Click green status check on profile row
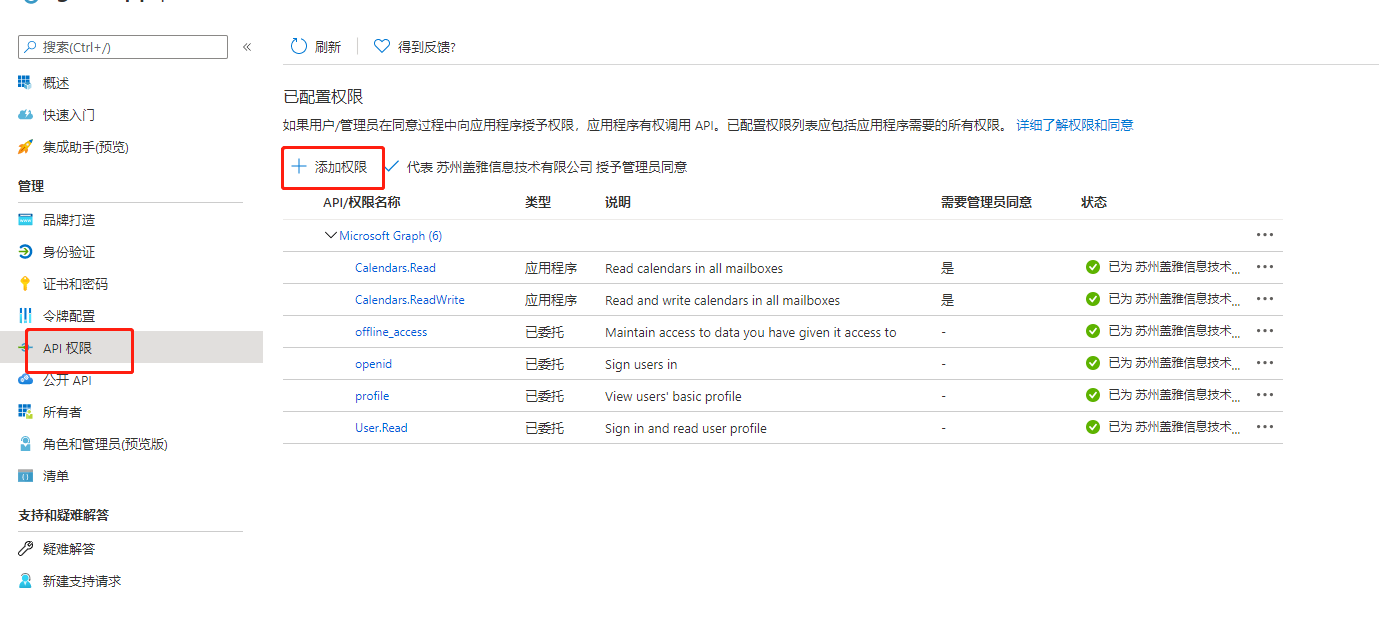 (x=1093, y=395)
